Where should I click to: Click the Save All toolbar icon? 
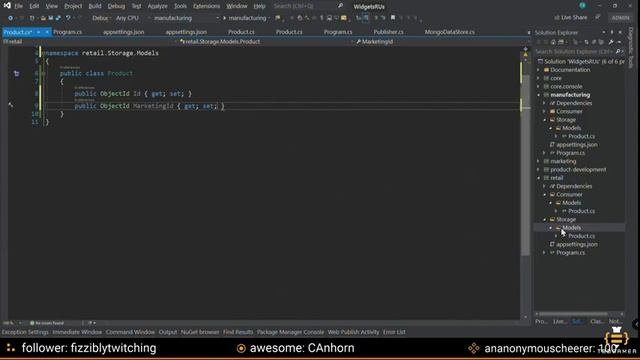[58, 18]
